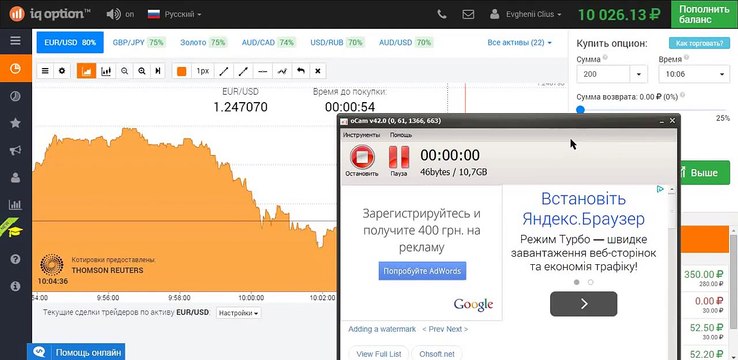This screenshot has height=360, width=738.
Task: Open the bar chart statistics icon in sidebar
Action: (16, 205)
